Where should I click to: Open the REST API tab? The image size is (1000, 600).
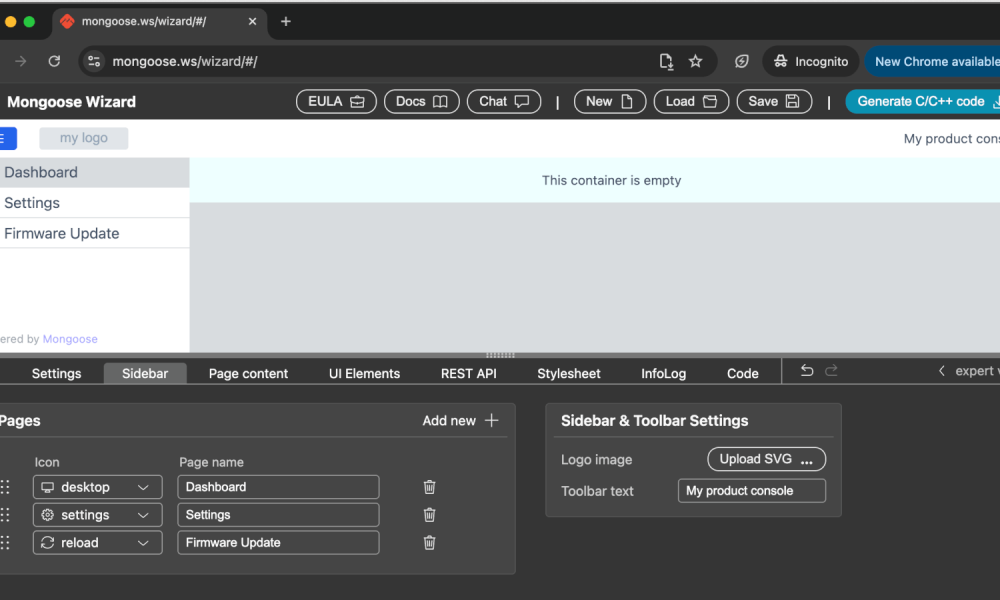(468, 373)
